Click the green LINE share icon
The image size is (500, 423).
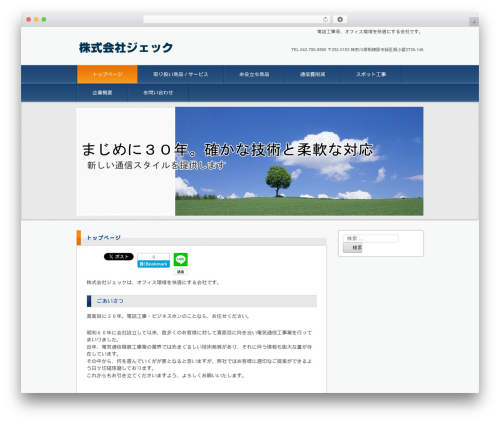click(181, 259)
